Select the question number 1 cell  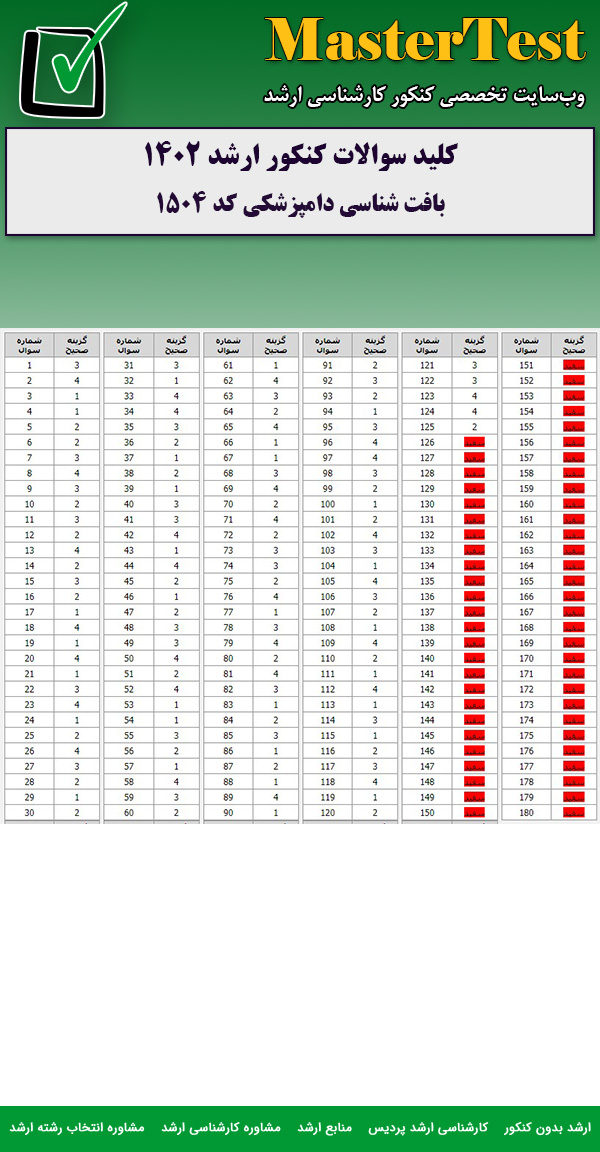(x=30, y=366)
